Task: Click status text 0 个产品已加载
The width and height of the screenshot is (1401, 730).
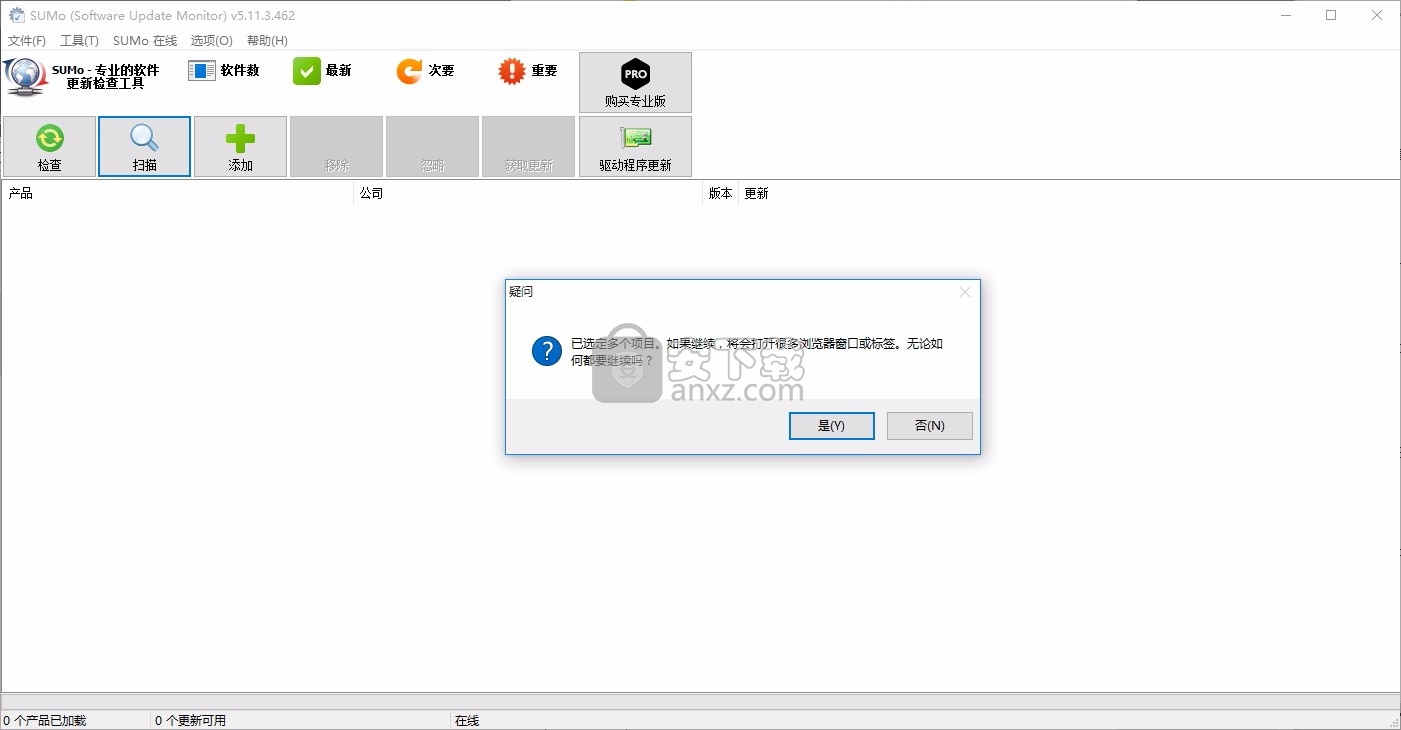Action: tap(44, 720)
